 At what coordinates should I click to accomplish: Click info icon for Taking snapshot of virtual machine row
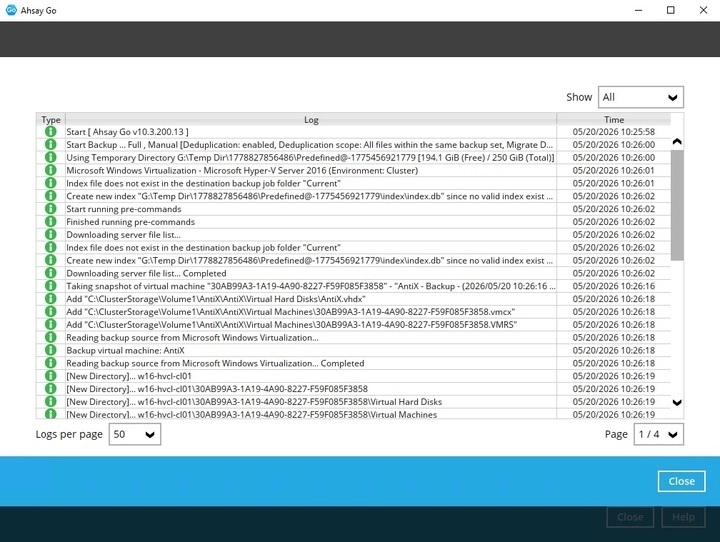tap(51, 286)
